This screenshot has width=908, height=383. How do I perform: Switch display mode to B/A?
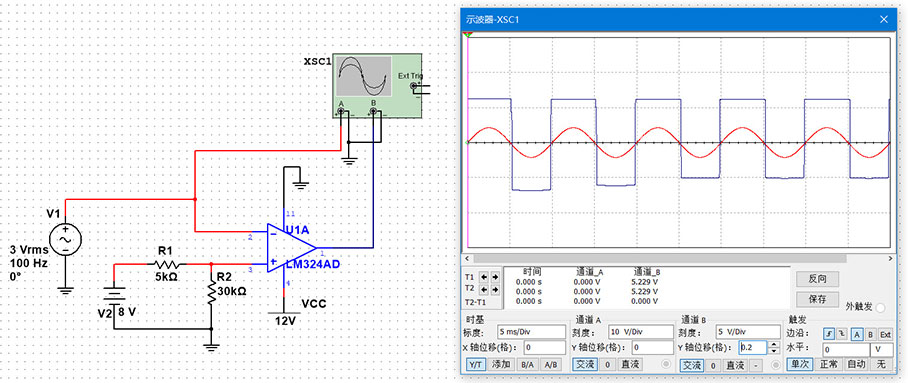[527, 365]
